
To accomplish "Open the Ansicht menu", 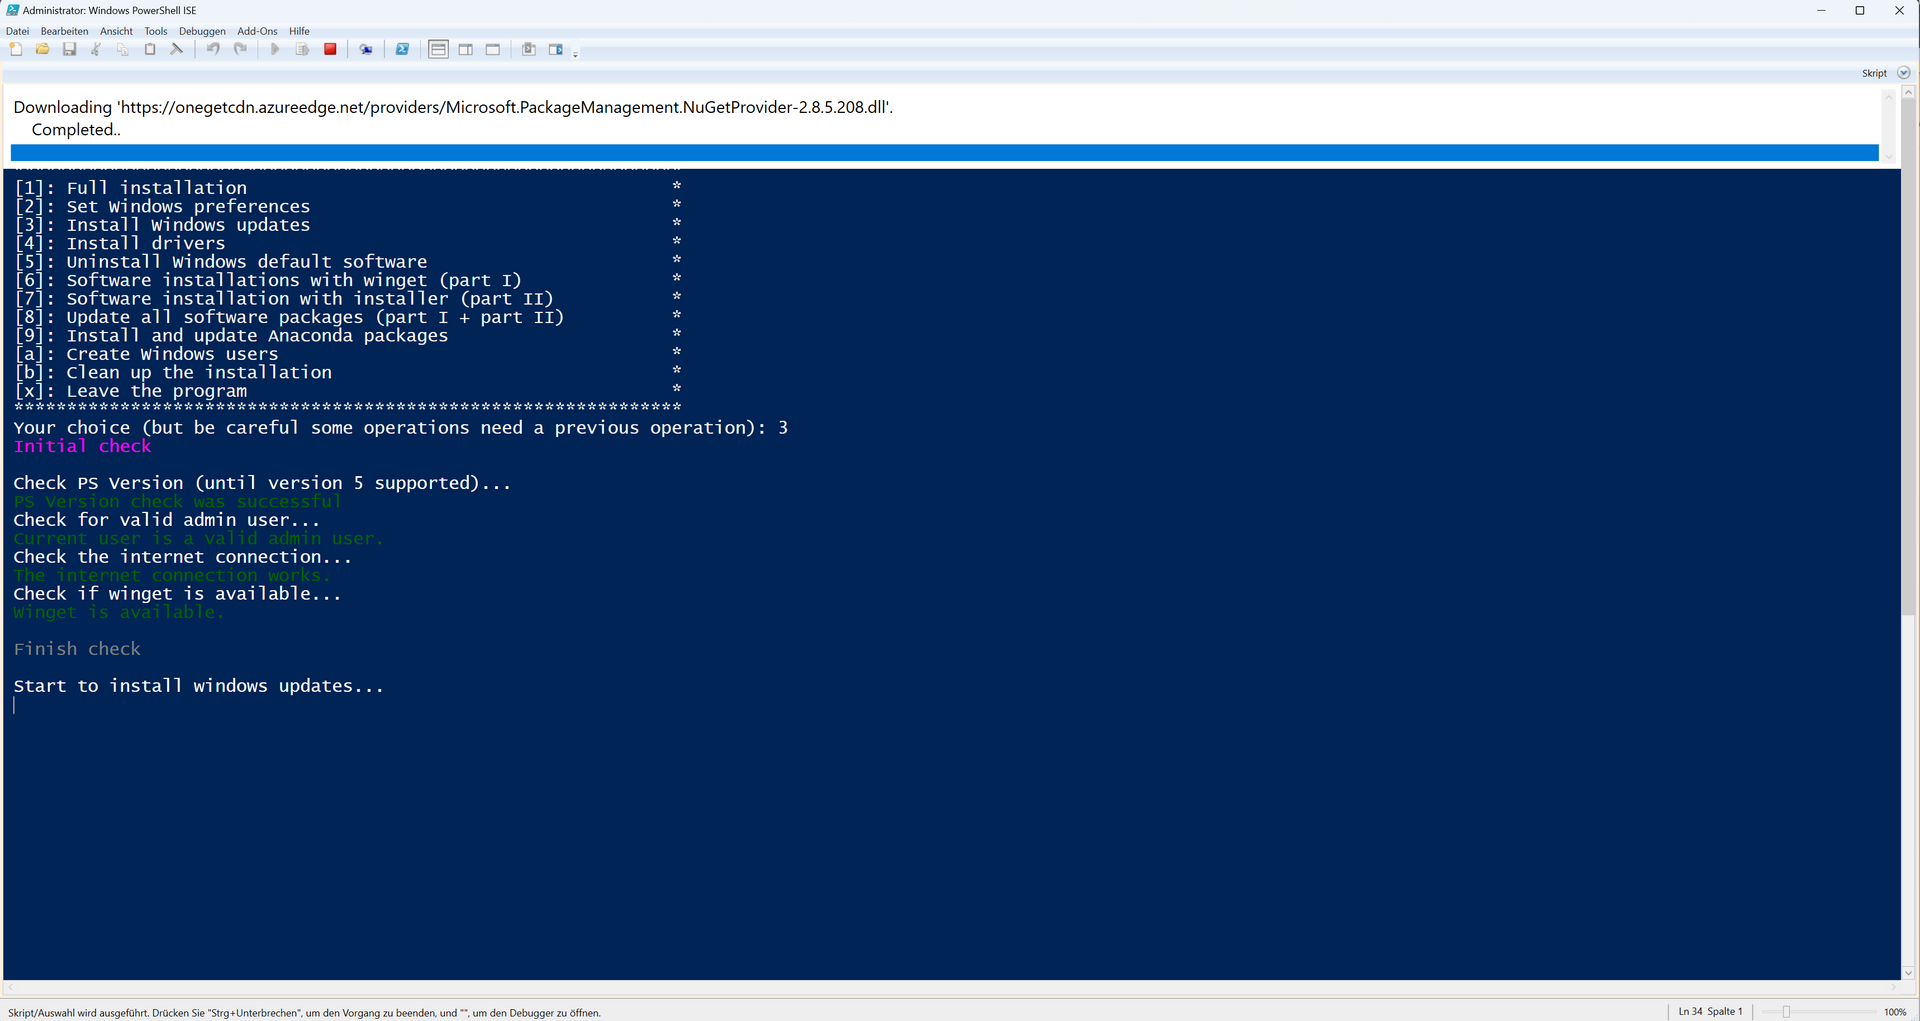I will (x=116, y=31).
